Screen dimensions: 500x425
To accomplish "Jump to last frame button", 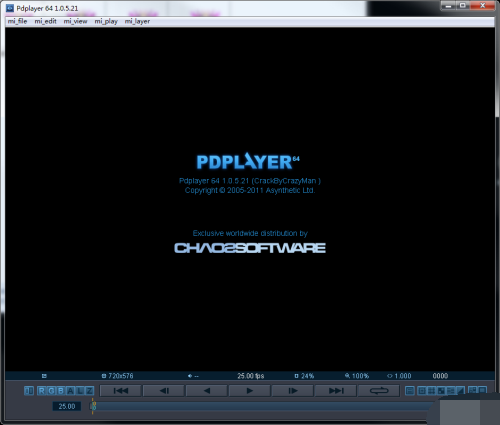I will (x=335, y=391).
